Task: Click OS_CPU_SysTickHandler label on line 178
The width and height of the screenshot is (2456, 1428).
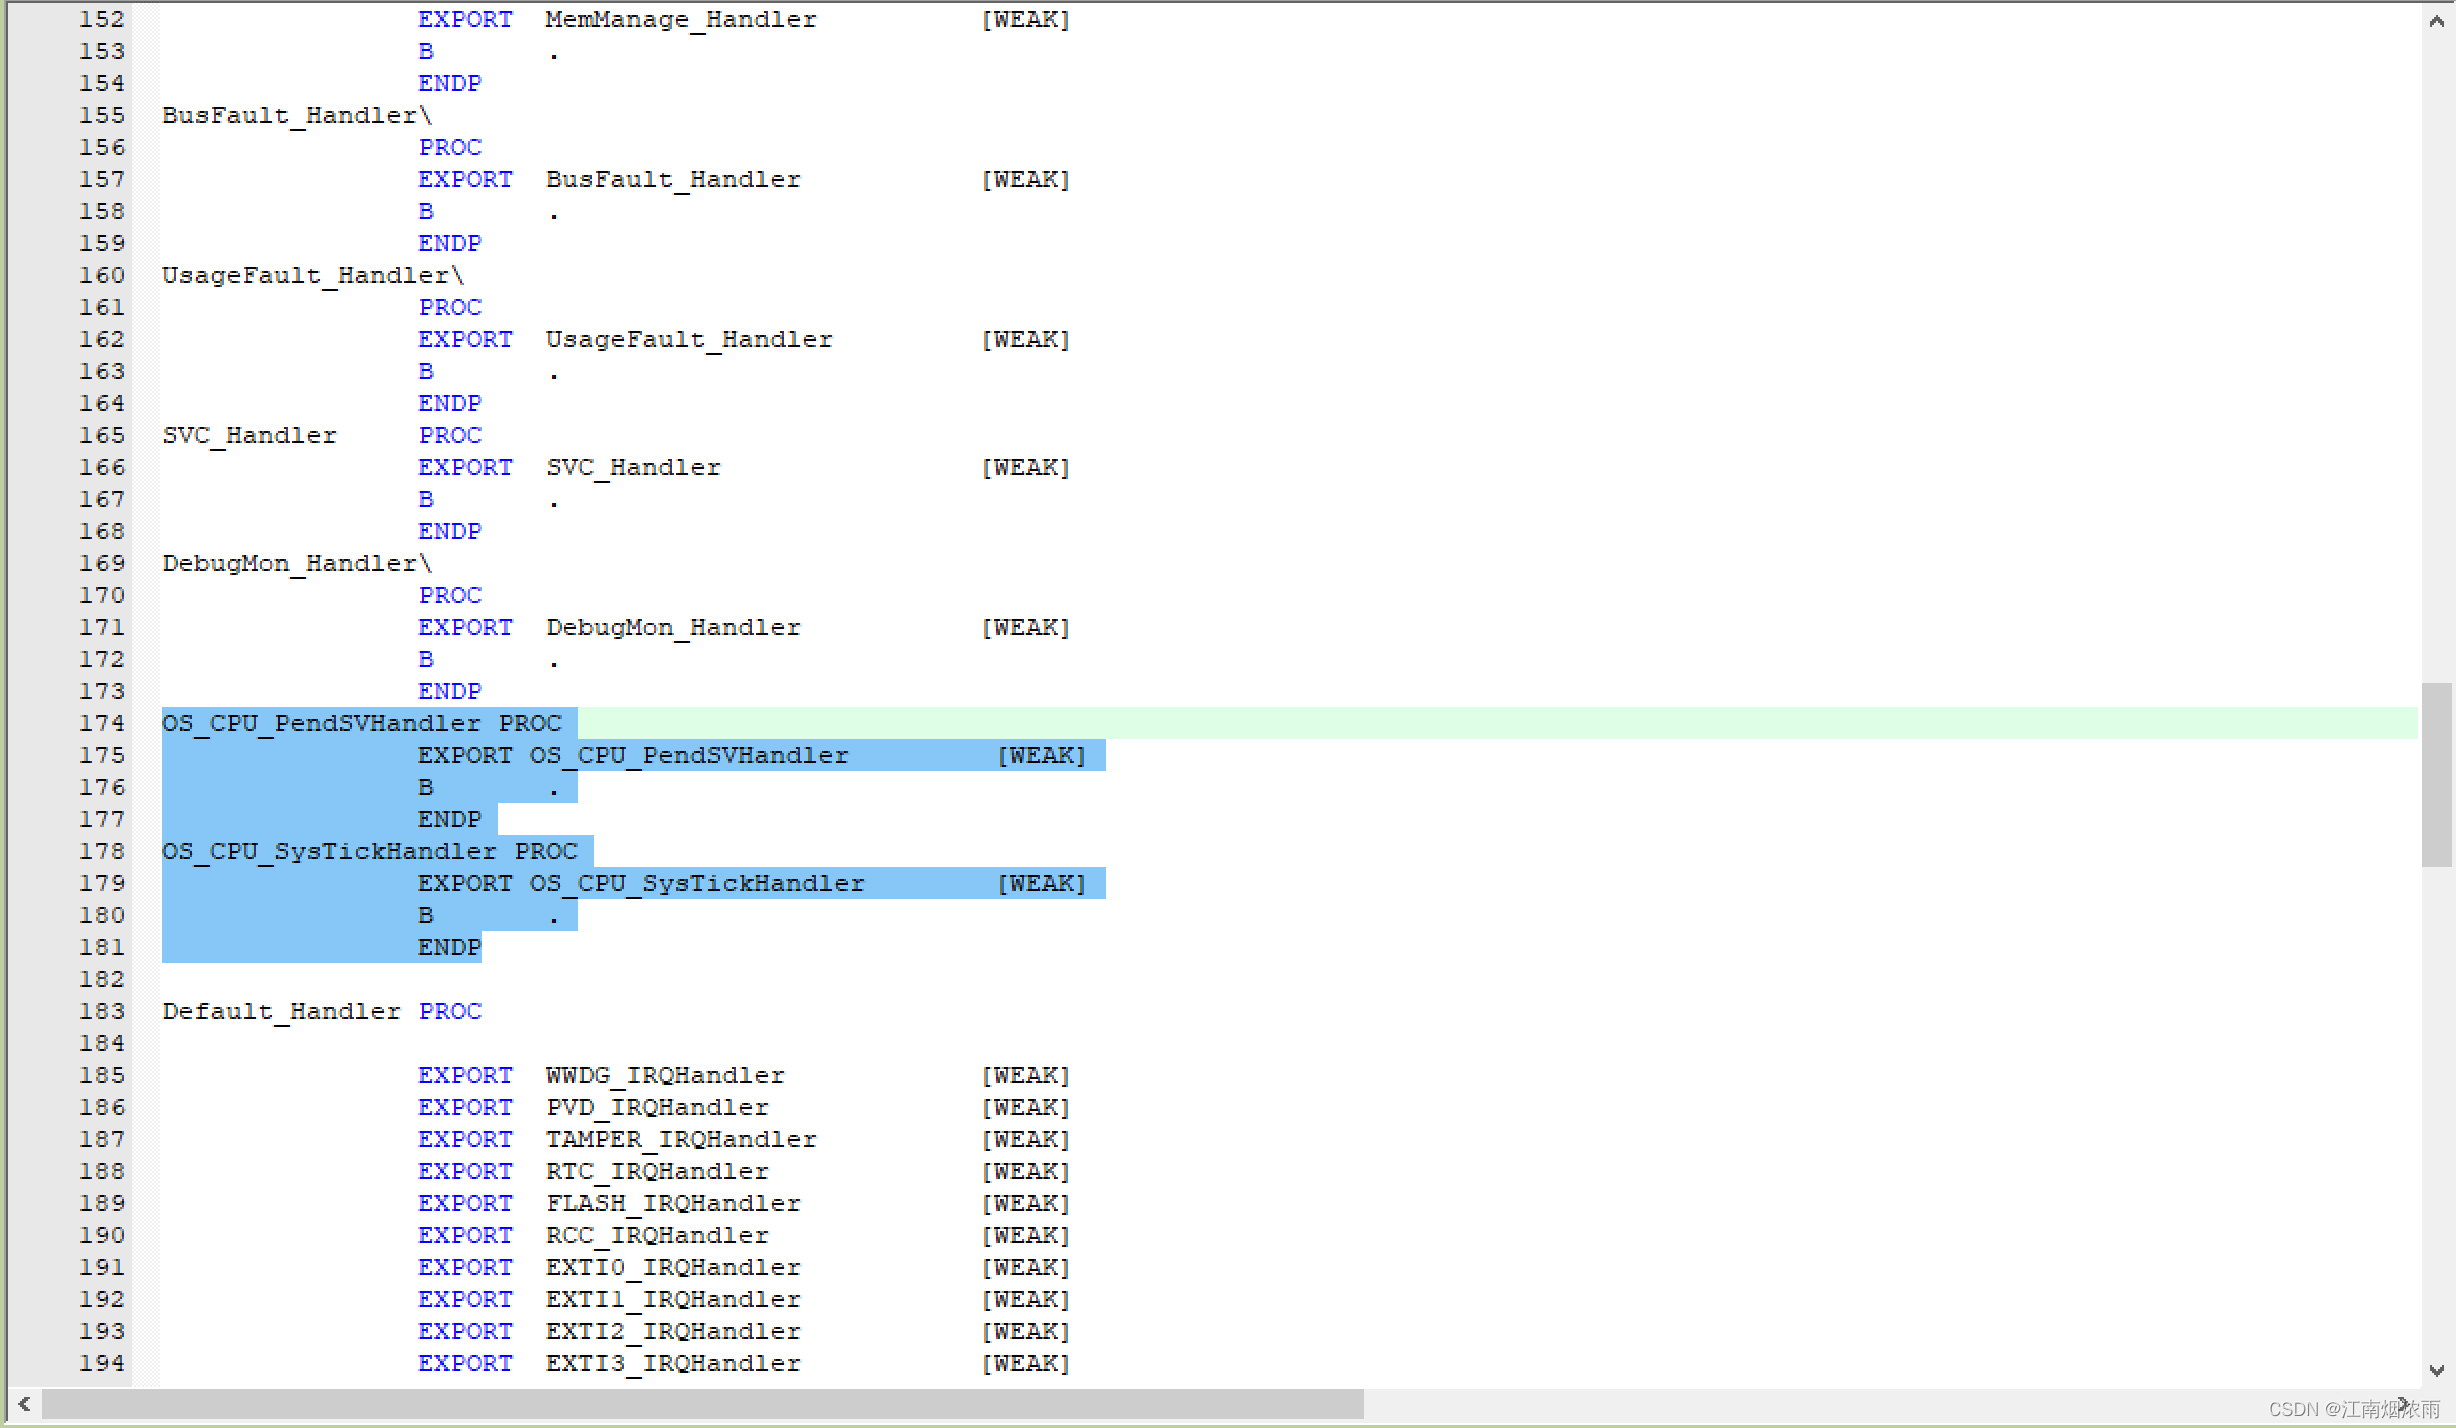Action: 329,852
